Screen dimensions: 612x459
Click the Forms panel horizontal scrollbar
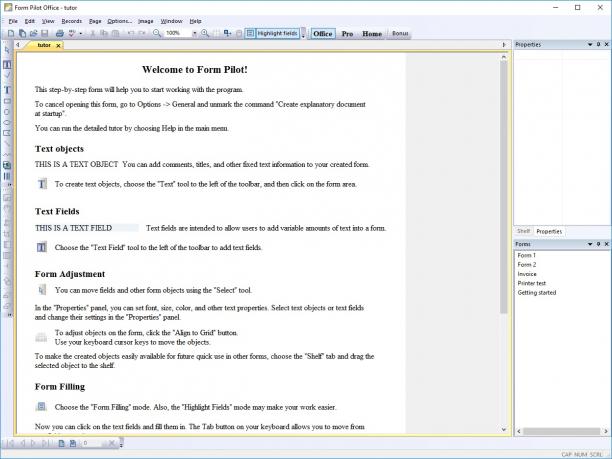tap(561, 431)
